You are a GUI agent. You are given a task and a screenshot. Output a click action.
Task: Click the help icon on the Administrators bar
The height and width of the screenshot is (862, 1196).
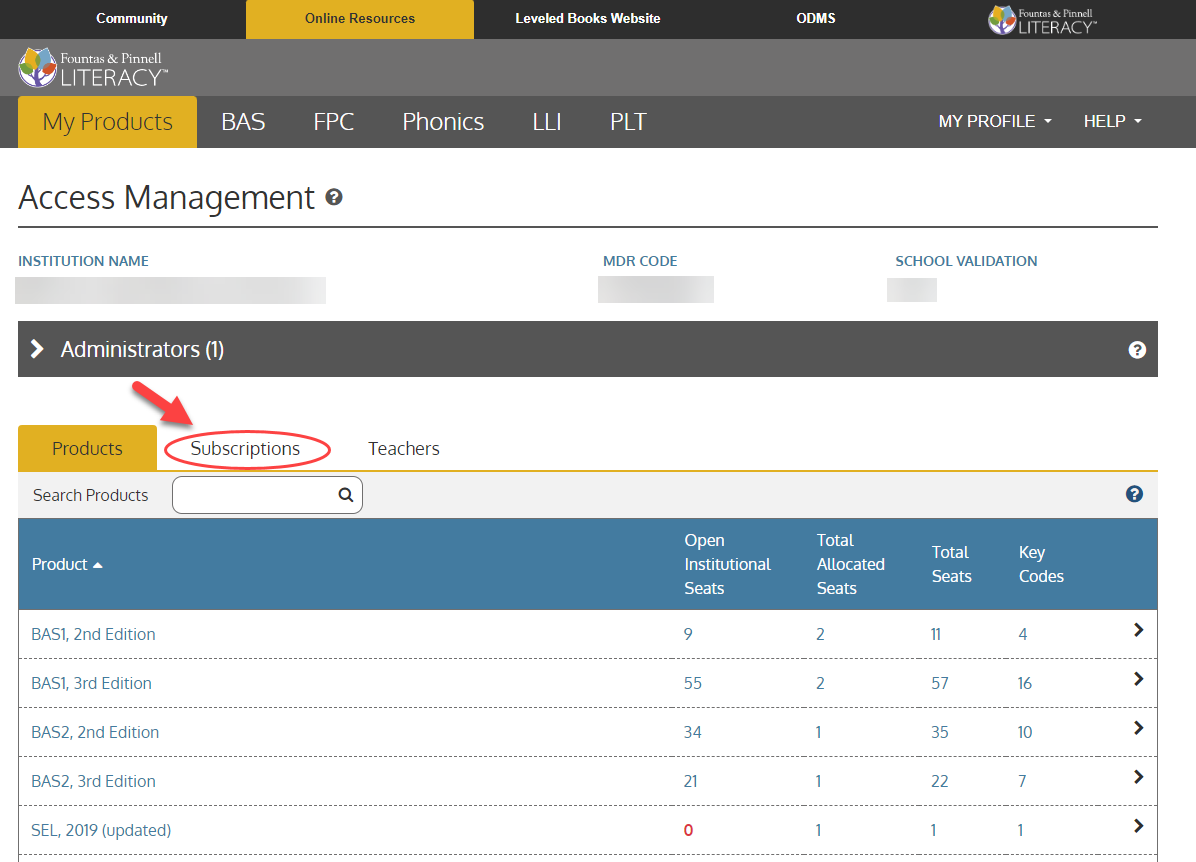coord(1137,349)
